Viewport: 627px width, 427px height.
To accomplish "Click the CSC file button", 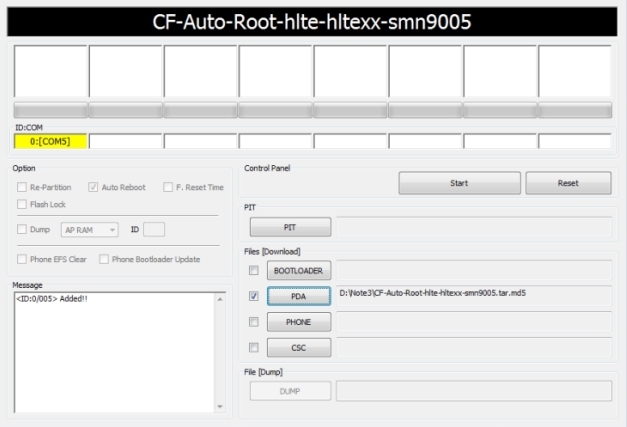I will 299,347.
